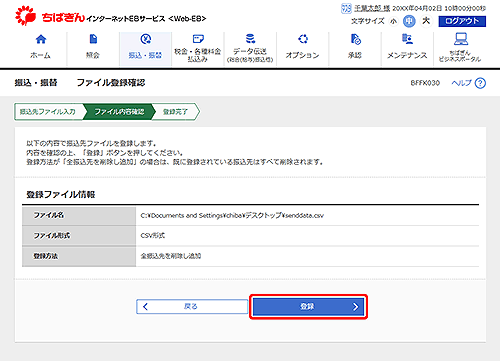
Task: Click the help question mark icon
Action: pyautogui.click(x=480, y=83)
